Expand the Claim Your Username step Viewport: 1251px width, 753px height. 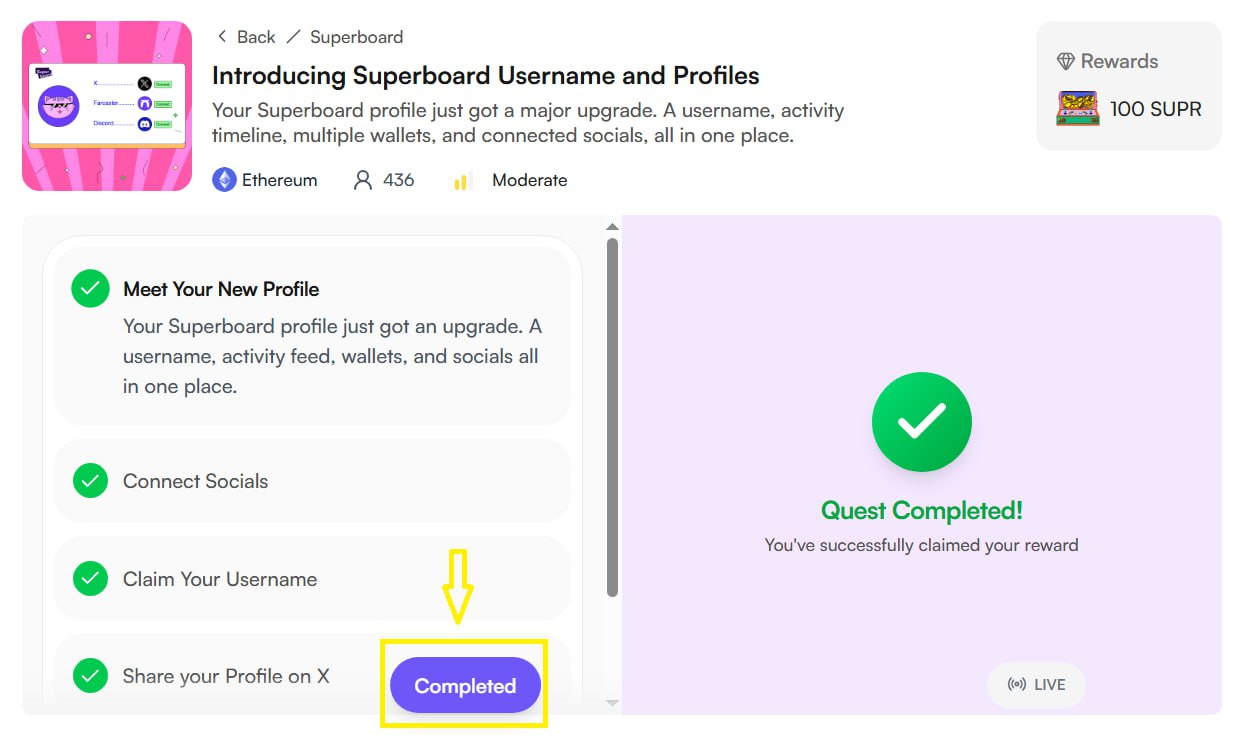[x=312, y=579]
